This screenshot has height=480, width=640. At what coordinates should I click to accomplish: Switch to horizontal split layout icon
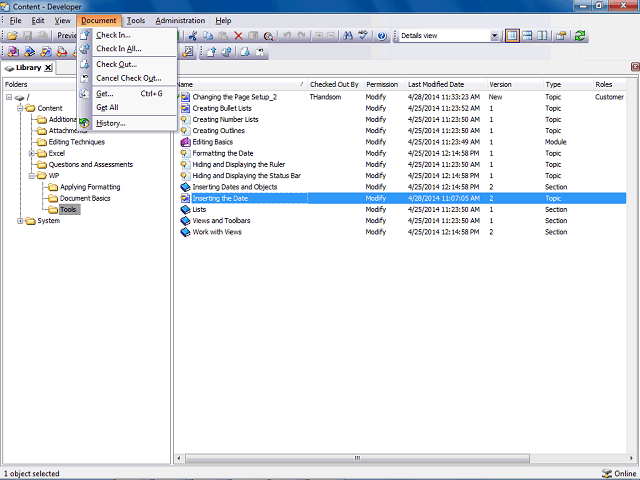pos(527,36)
